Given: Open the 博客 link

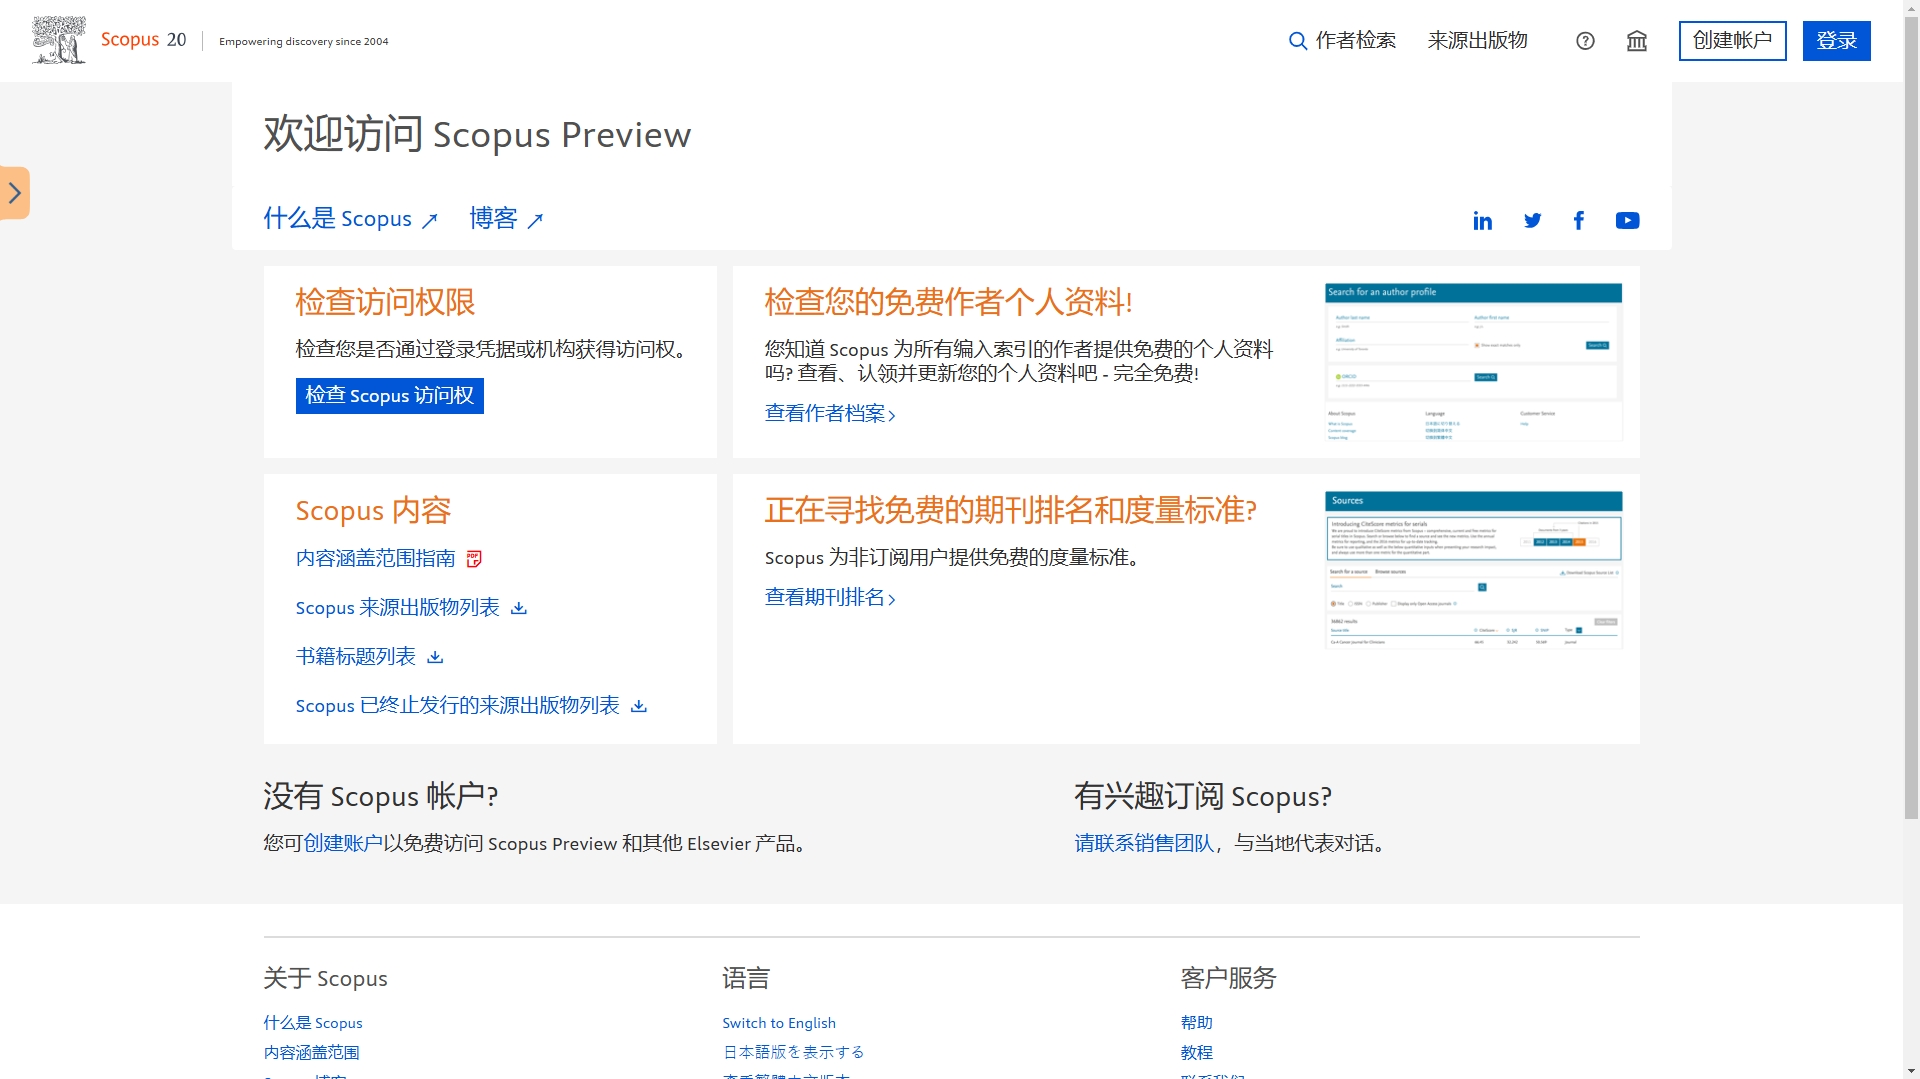Looking at the screenshot, I should pos(493,219).
